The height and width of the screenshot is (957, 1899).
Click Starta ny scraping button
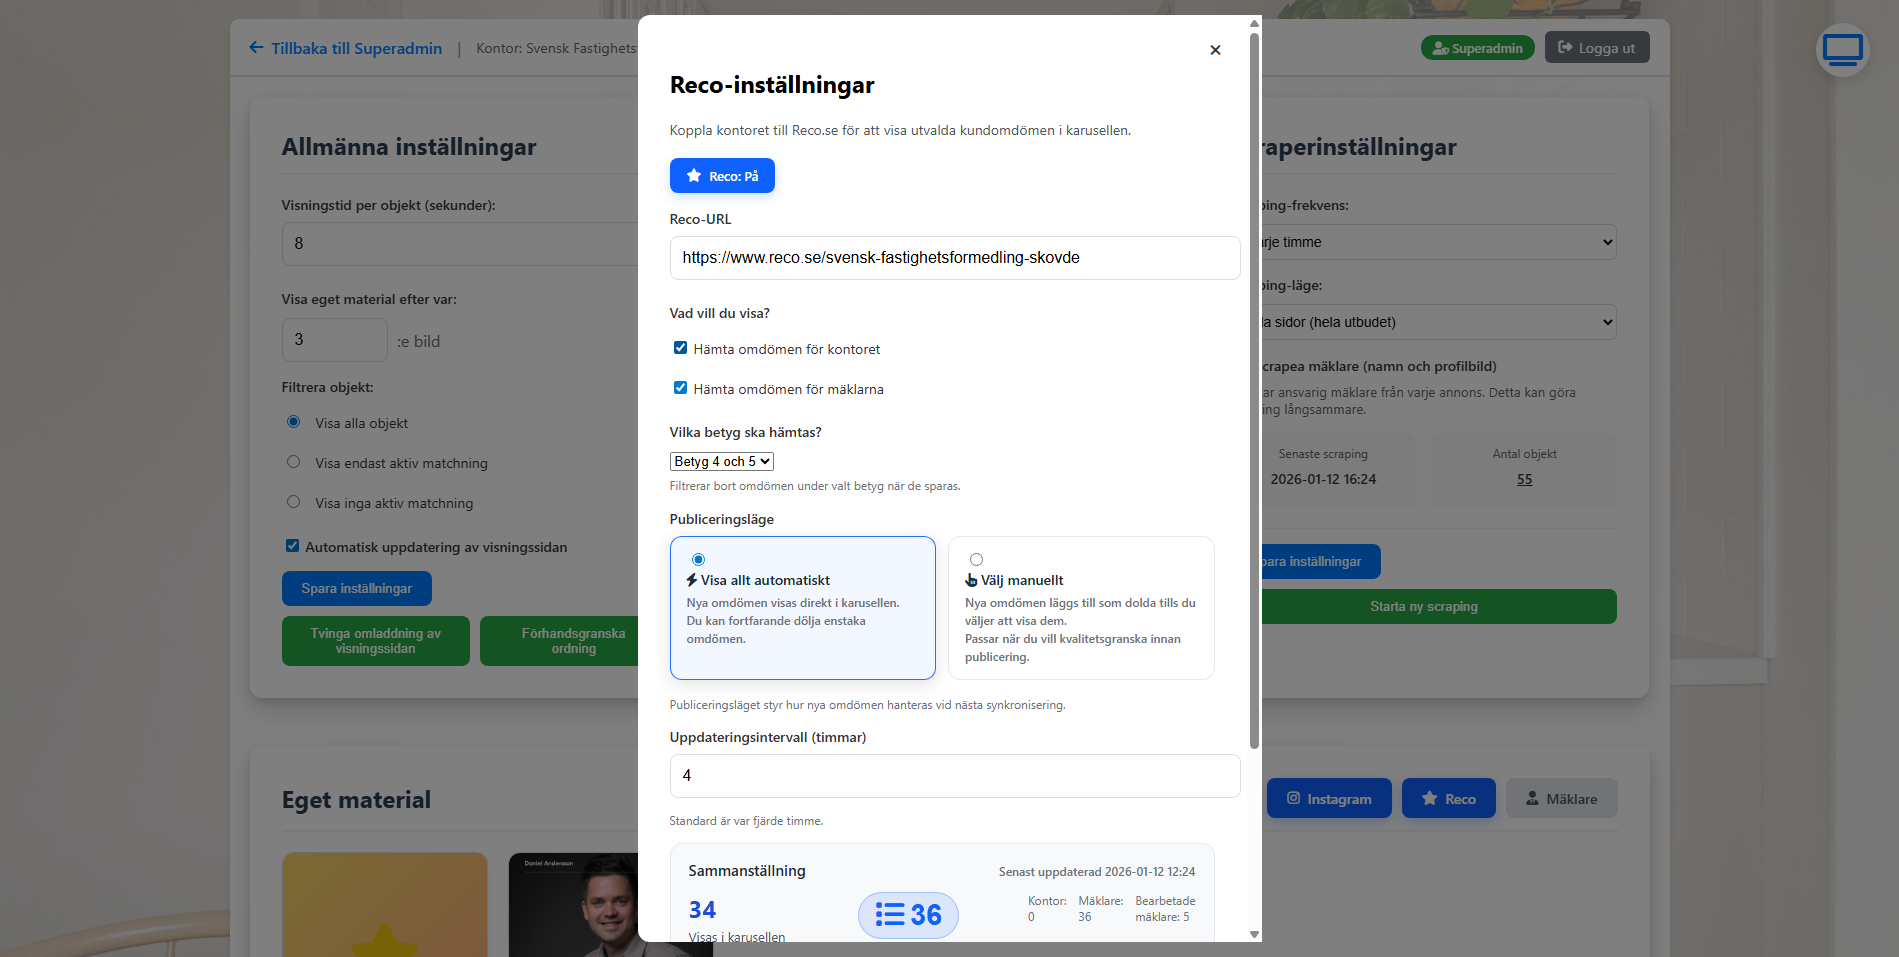[x=1439, y=606]
